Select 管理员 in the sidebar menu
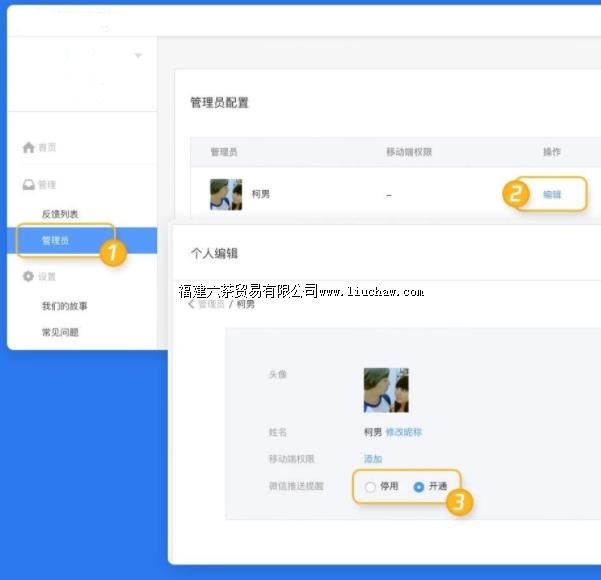601x580 pixels. 55,241
